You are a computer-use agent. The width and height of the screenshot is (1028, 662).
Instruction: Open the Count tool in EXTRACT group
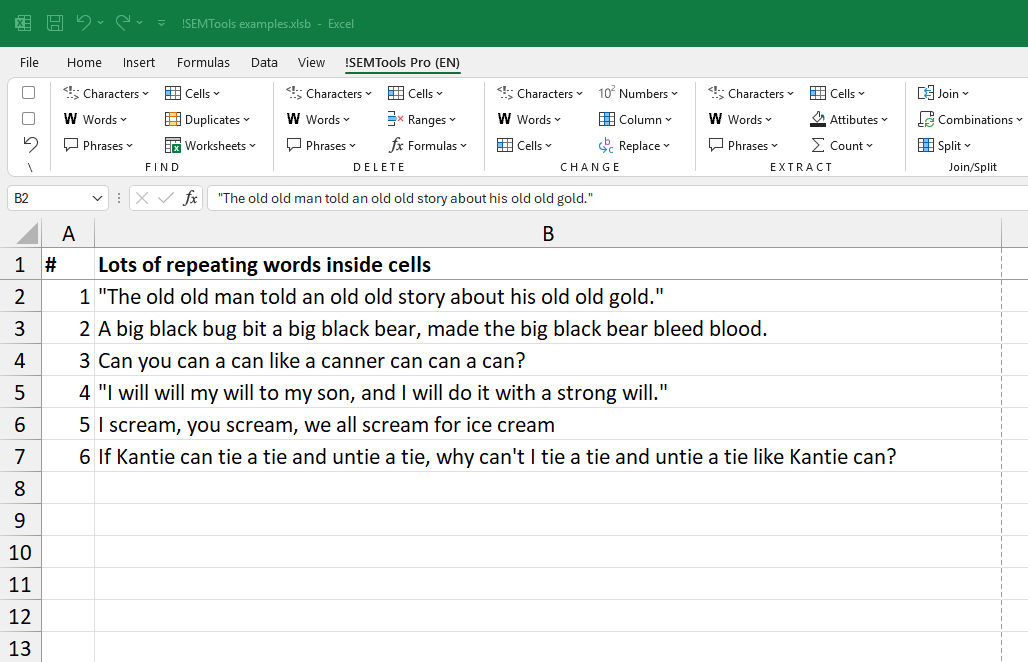pyautogui.click(x=842, y=146)
